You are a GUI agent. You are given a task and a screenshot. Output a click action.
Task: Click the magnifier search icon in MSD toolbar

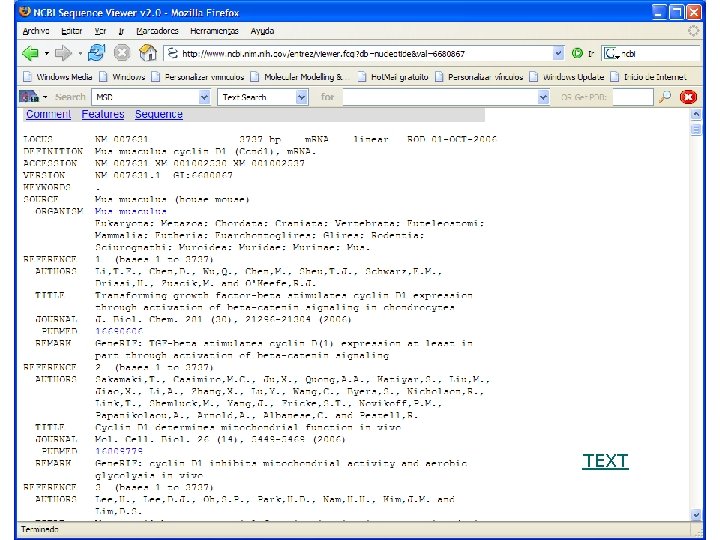pyautogui.click(x=664, y=96)
